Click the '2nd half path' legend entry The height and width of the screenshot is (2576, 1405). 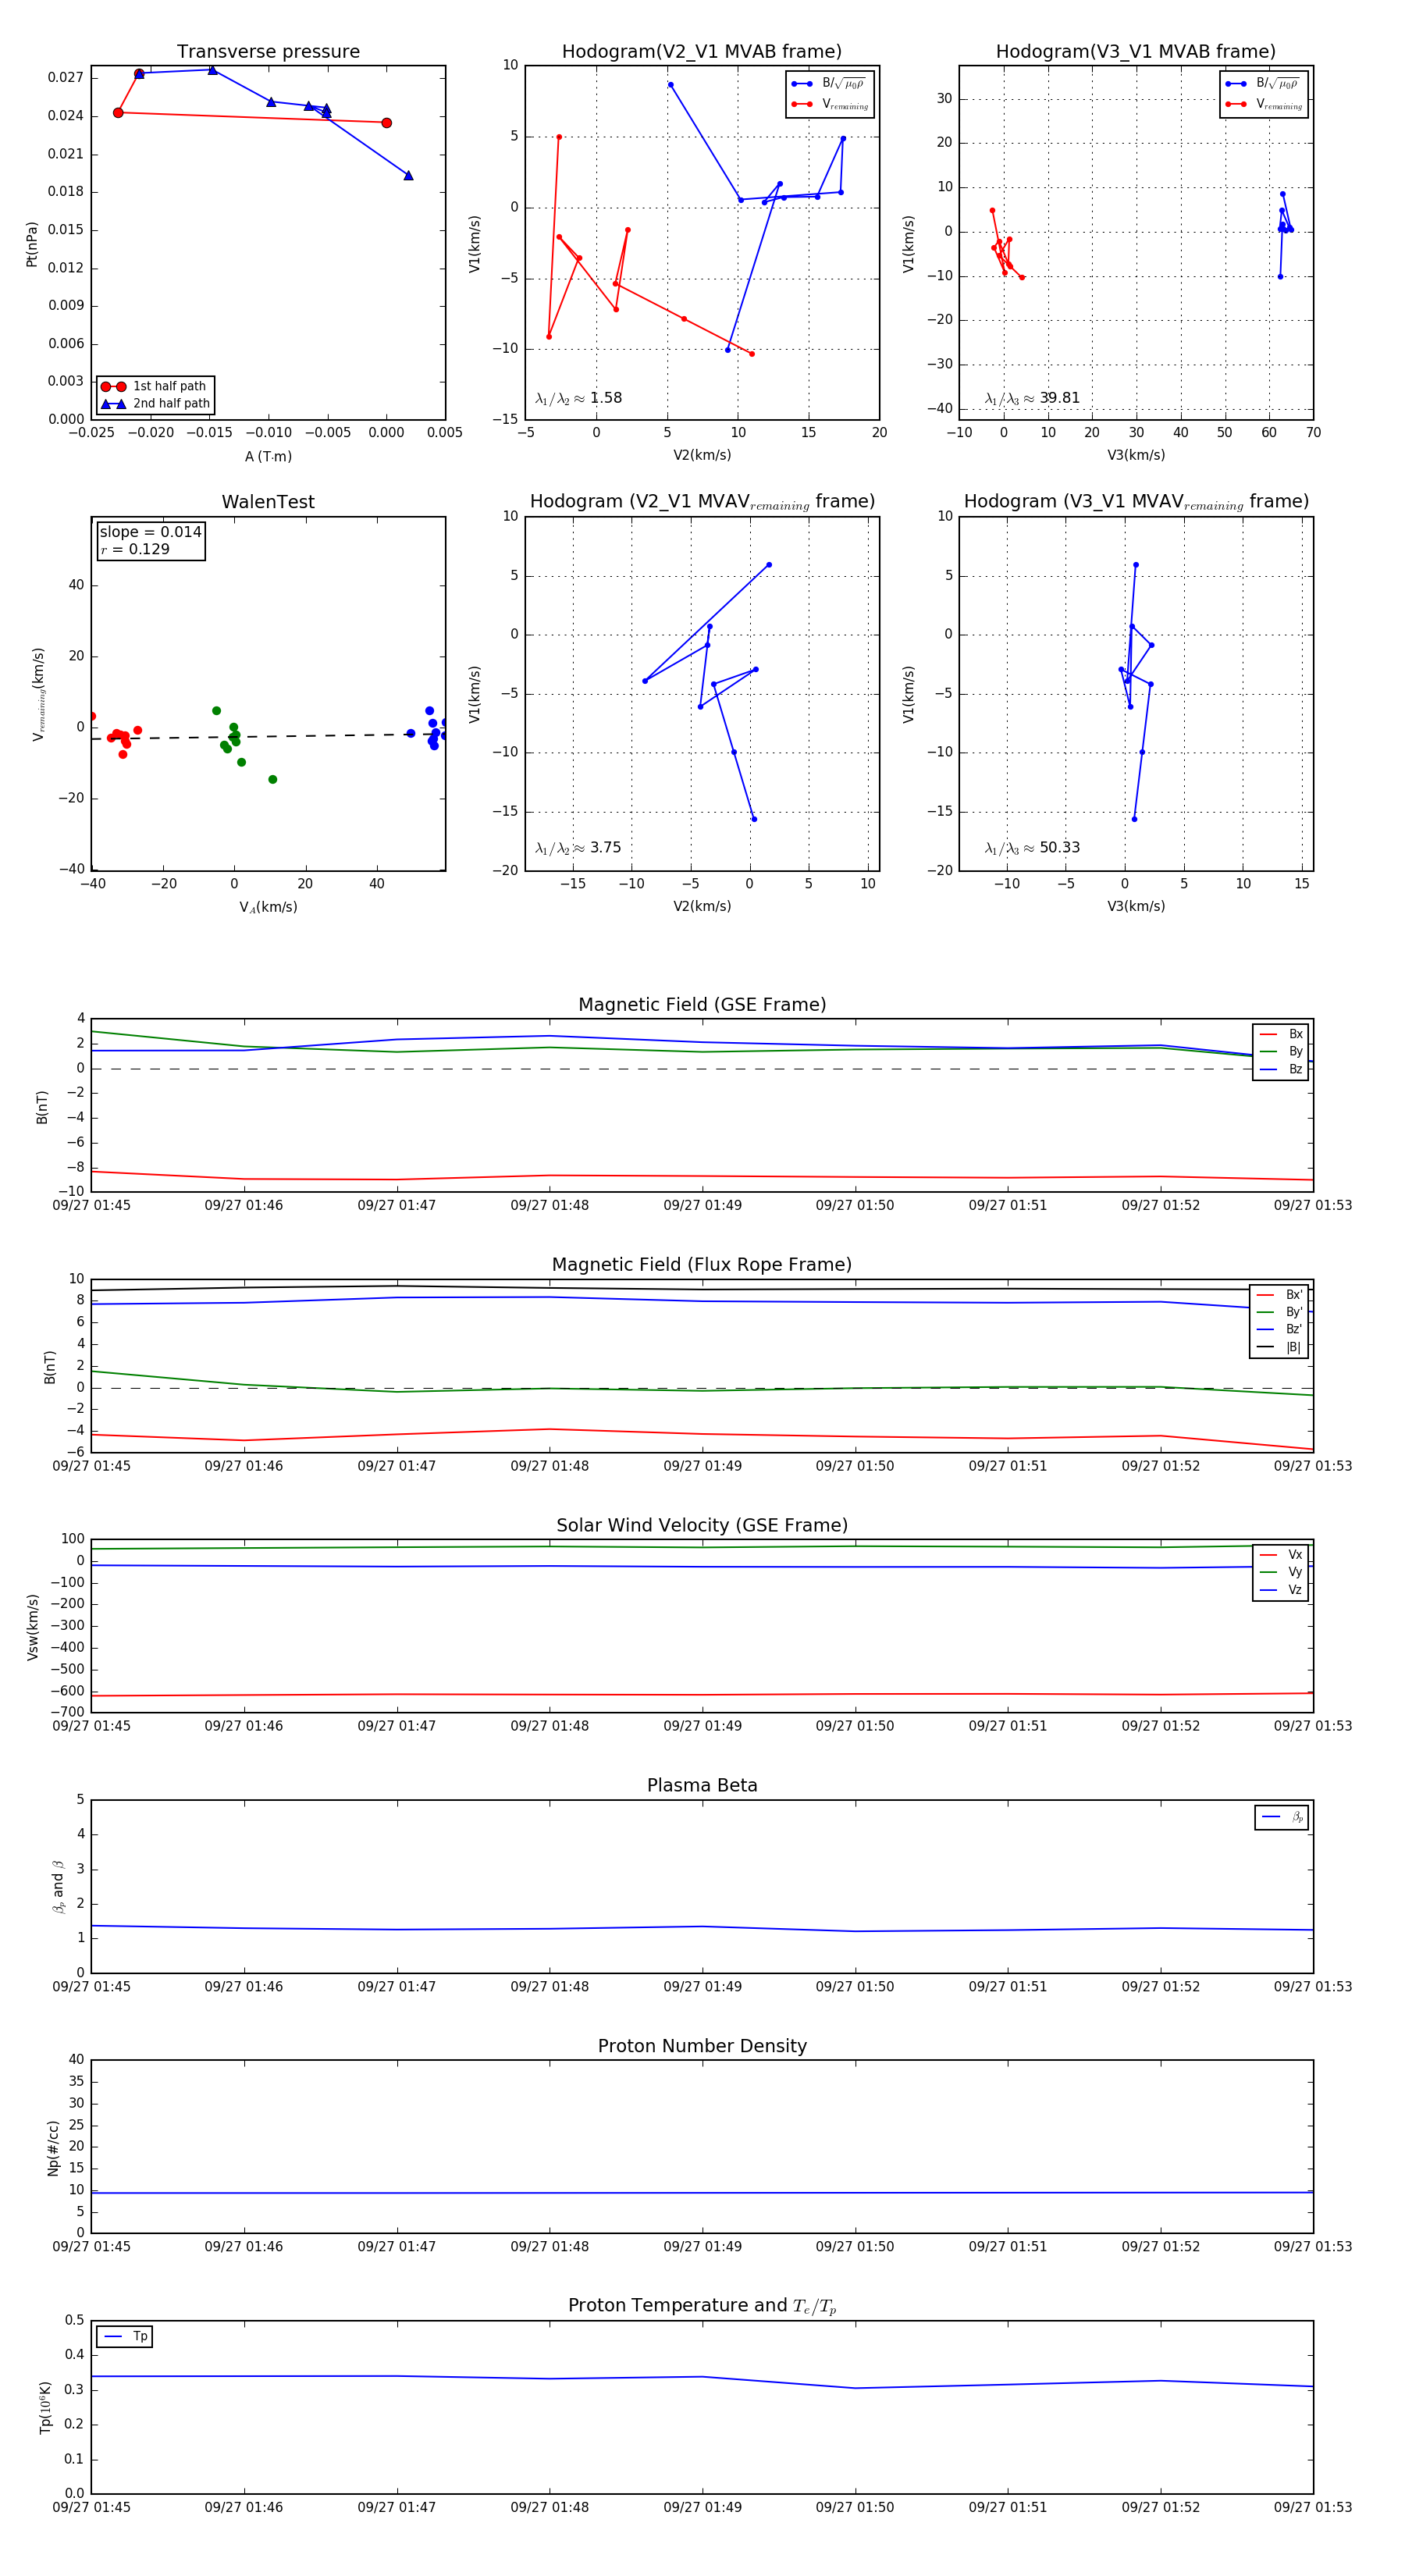point(155,404)
